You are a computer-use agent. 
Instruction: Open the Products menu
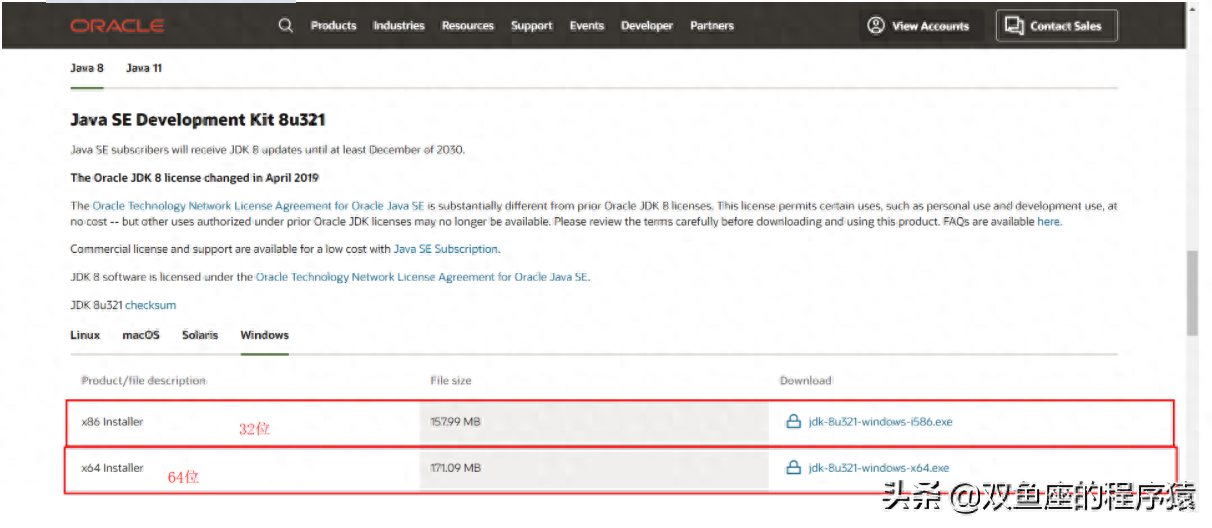(333, 26)
